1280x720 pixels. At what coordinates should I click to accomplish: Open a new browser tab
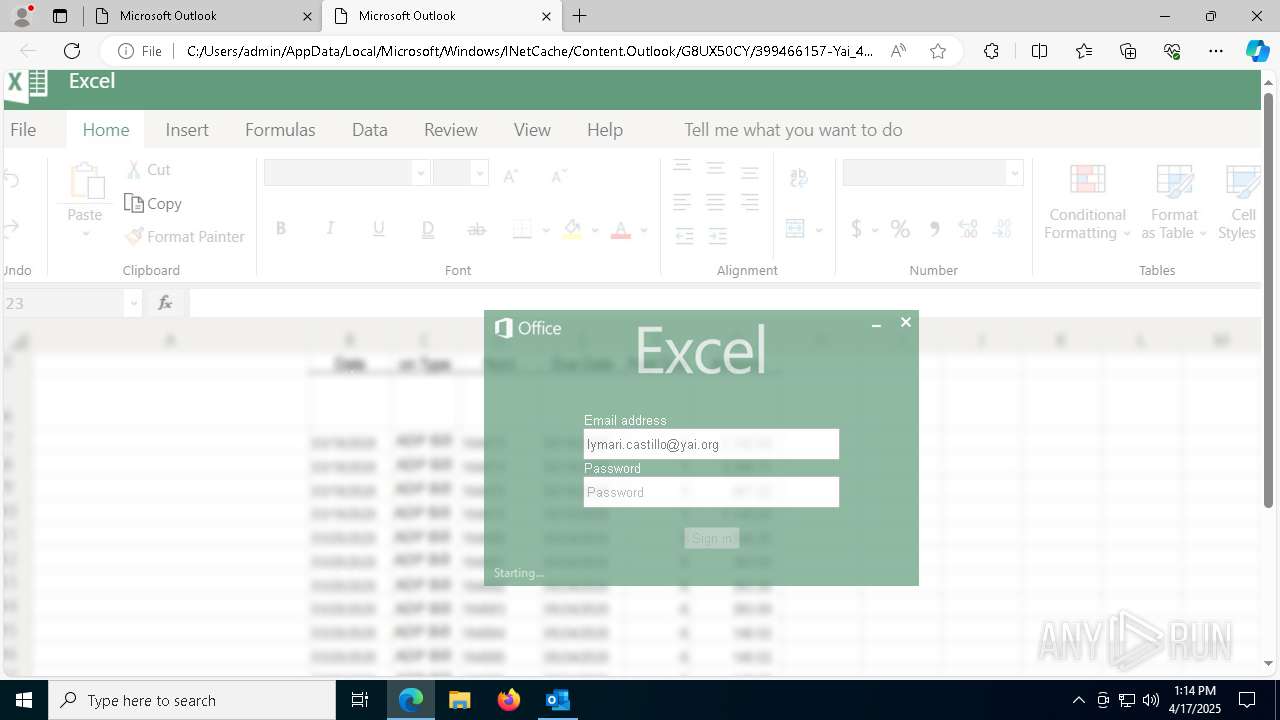pyautogui.click(x=580, y=16)
